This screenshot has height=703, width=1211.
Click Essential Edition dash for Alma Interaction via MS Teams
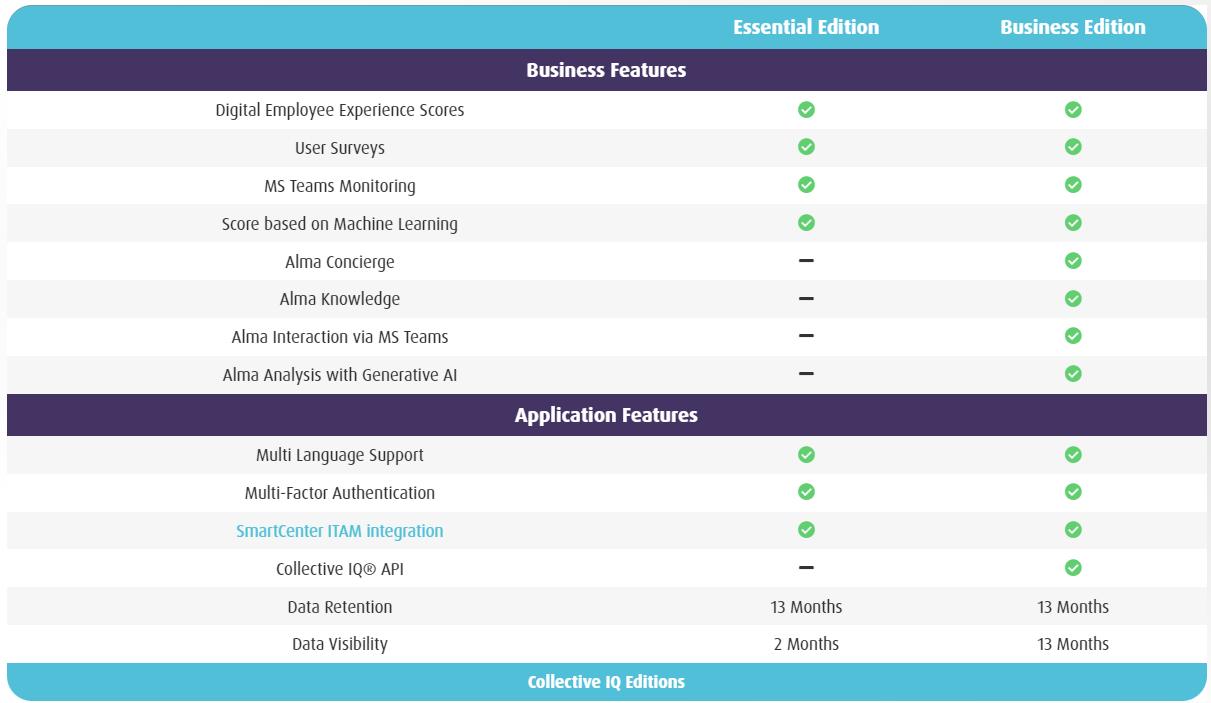[x=806, y=336]
